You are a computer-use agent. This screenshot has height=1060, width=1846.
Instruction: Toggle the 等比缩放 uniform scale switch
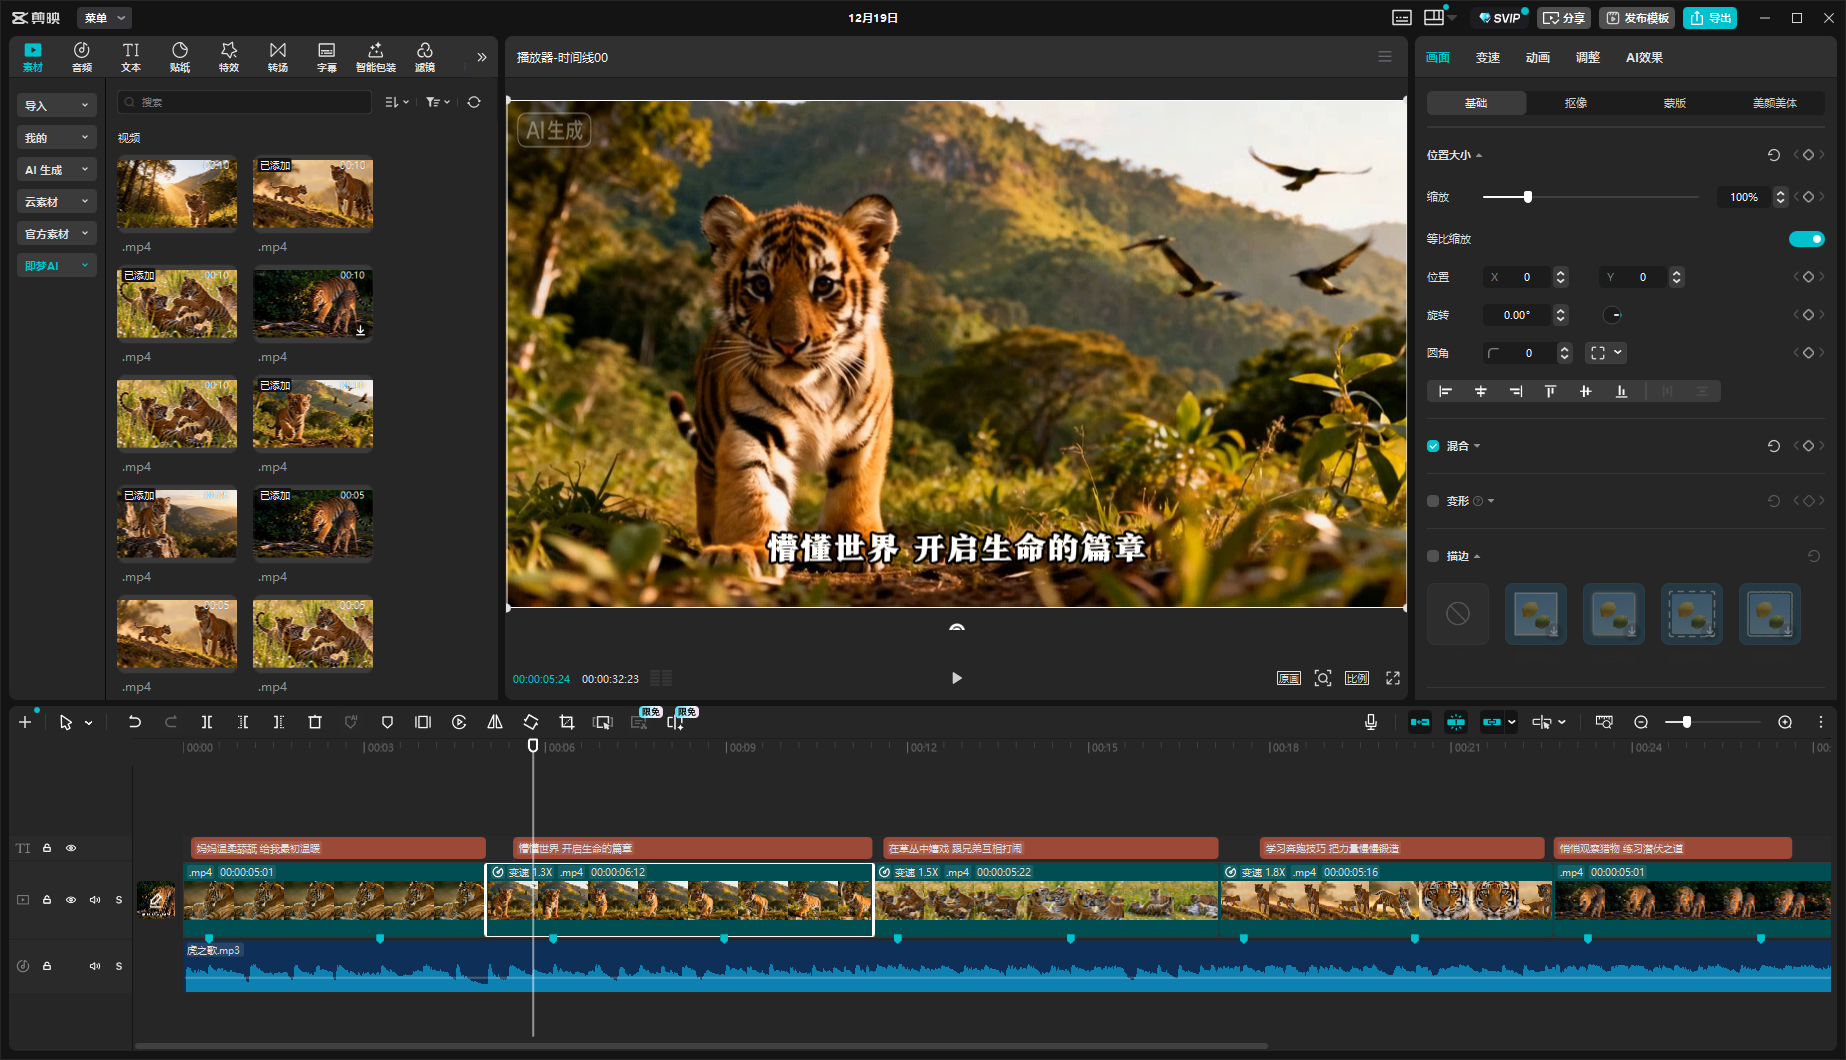coord(1806,239)
